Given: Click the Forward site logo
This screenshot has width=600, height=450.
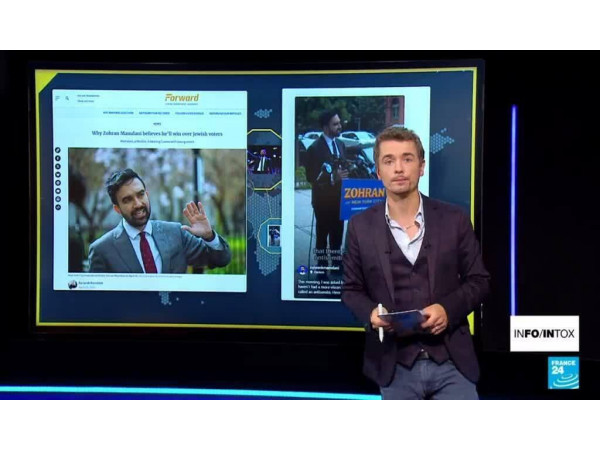Looking at the screenshot, I should click(181, 98).
